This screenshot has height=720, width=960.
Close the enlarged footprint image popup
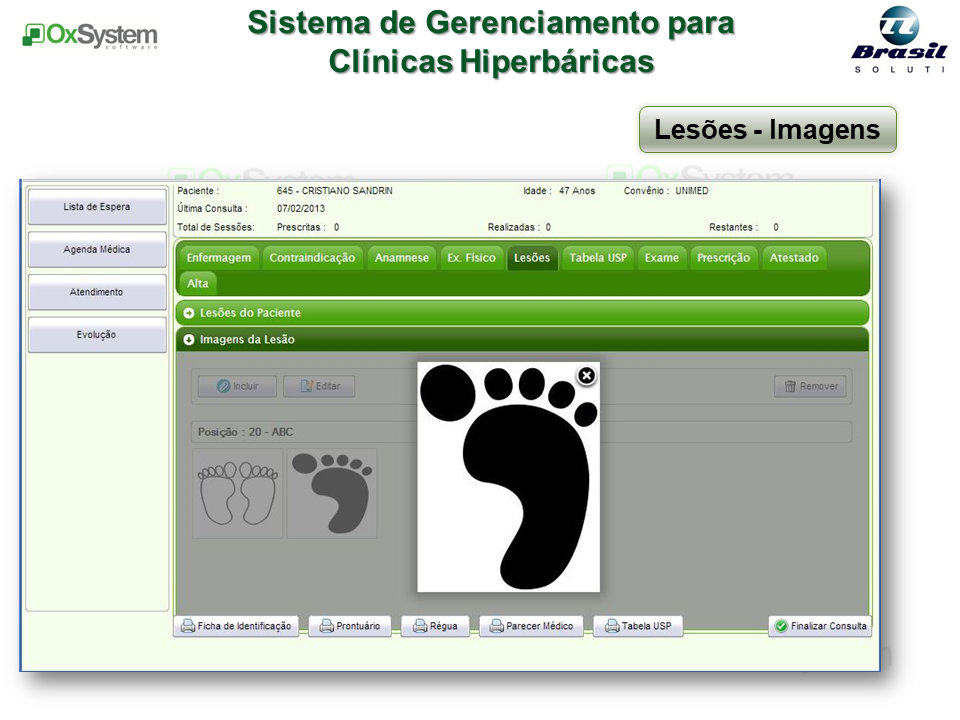[x=586, y=375]
